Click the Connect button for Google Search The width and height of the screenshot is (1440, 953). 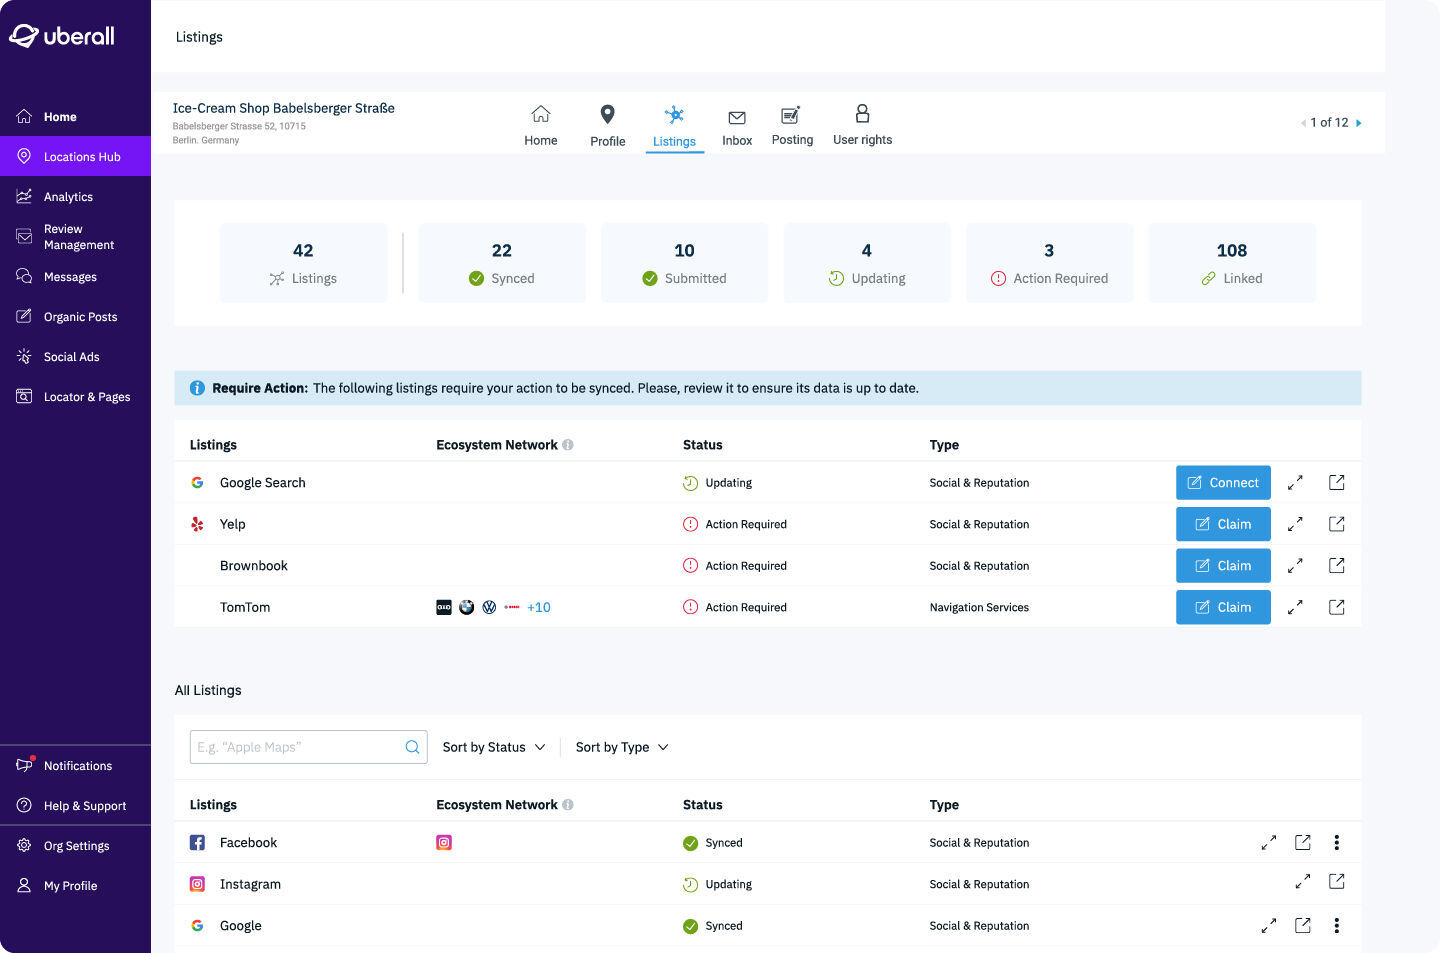pos(1223,483)
